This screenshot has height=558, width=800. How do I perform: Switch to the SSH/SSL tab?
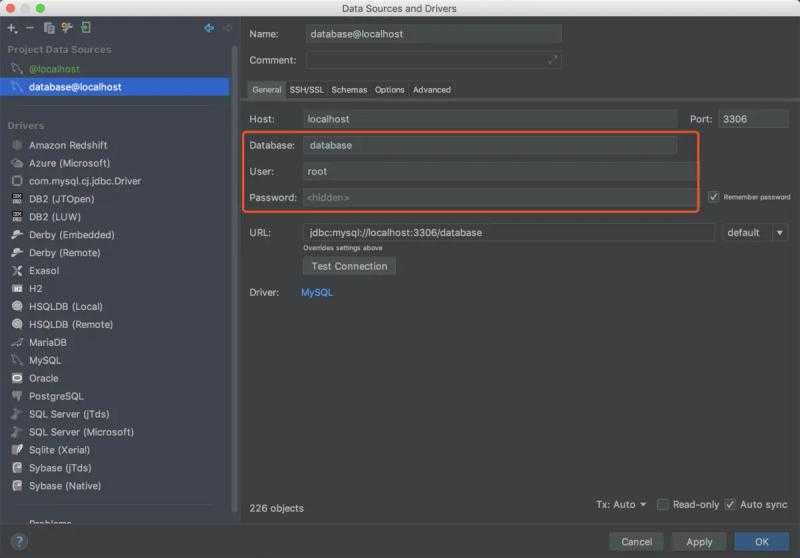coord(307,90)
